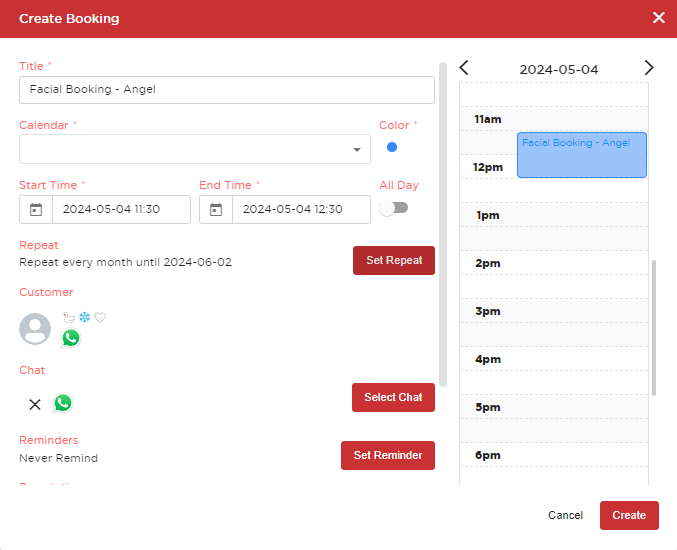Click the Start Time date field
The height and width of the screenshot is (550, 677).
(120, 210)
